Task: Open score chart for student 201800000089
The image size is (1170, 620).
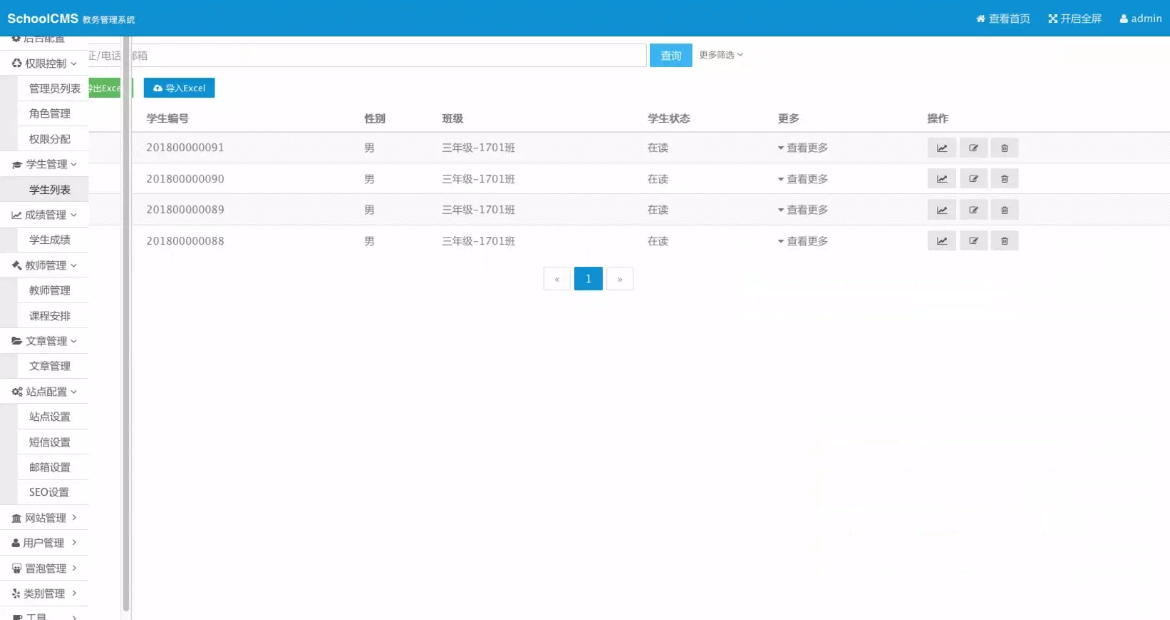Action: pyautogui.click(x=942, y=210)
